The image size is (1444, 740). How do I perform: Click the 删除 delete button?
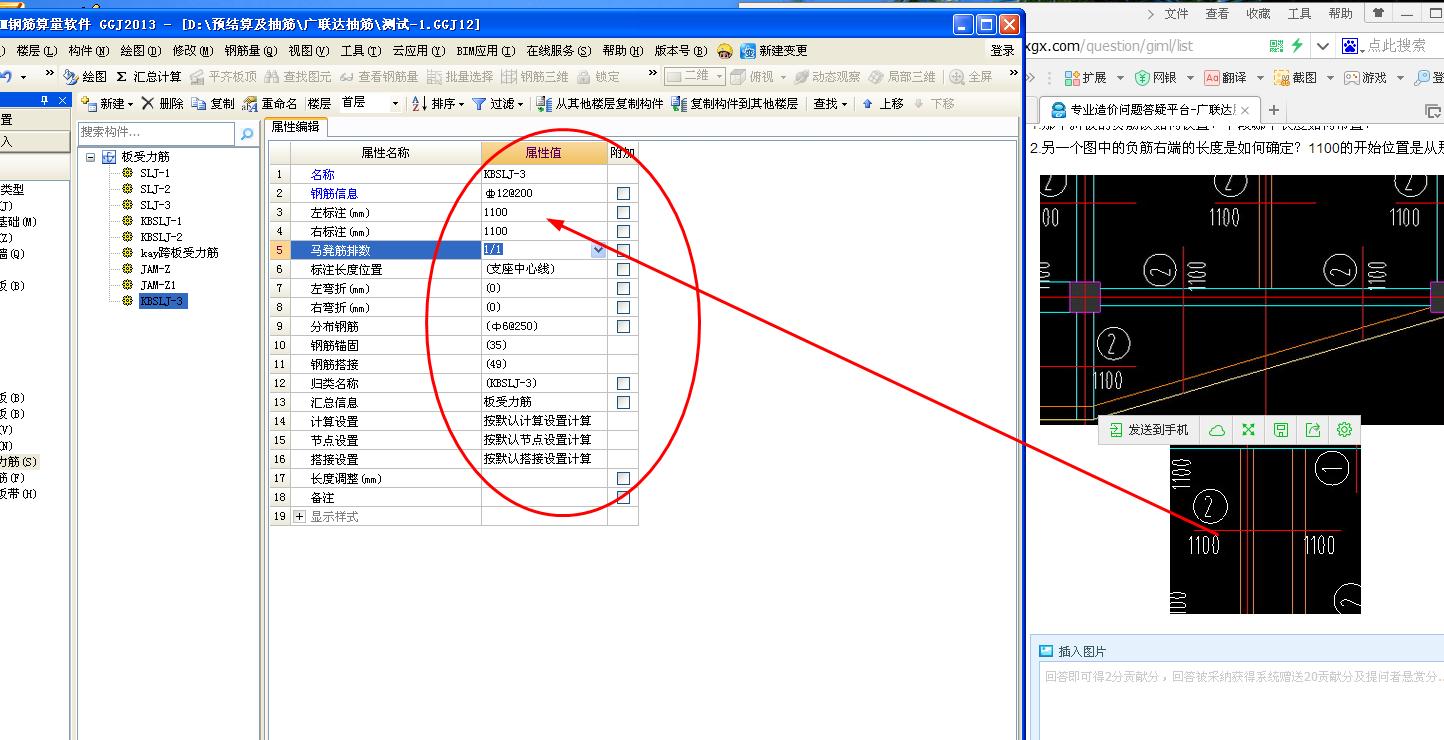[162, 103]
